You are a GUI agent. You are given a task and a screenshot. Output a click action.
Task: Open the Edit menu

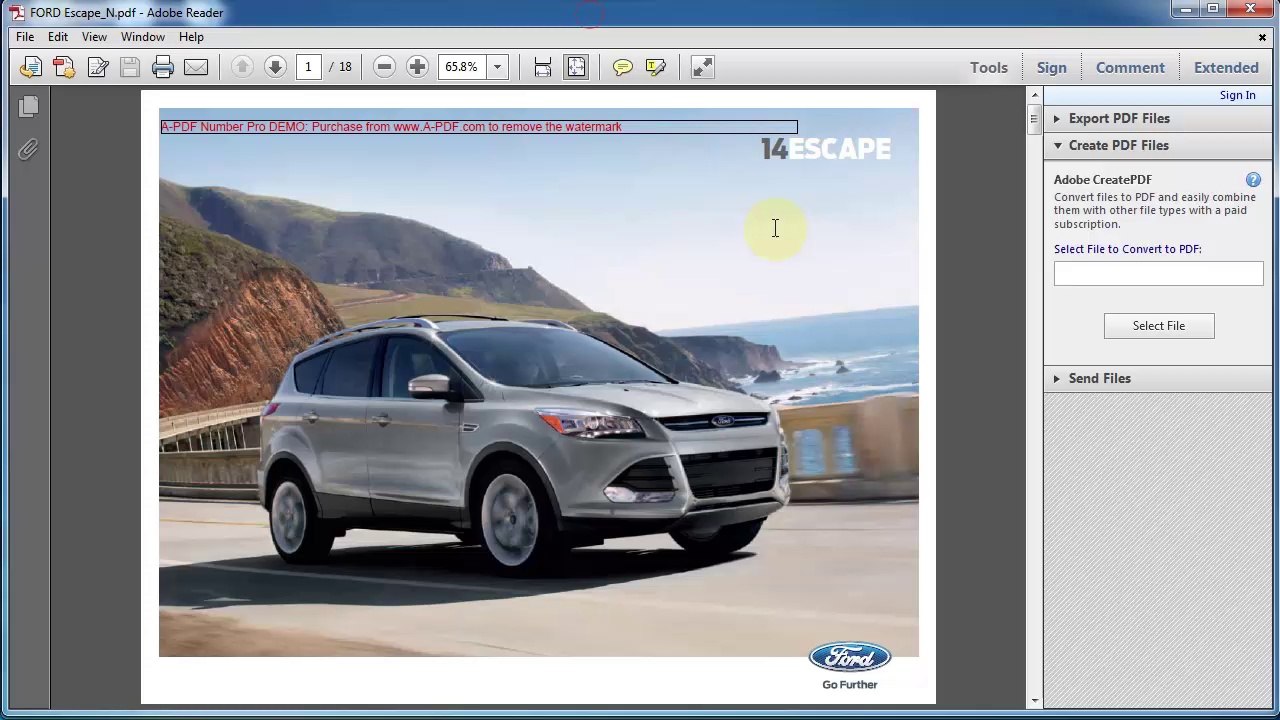point(58,37)
